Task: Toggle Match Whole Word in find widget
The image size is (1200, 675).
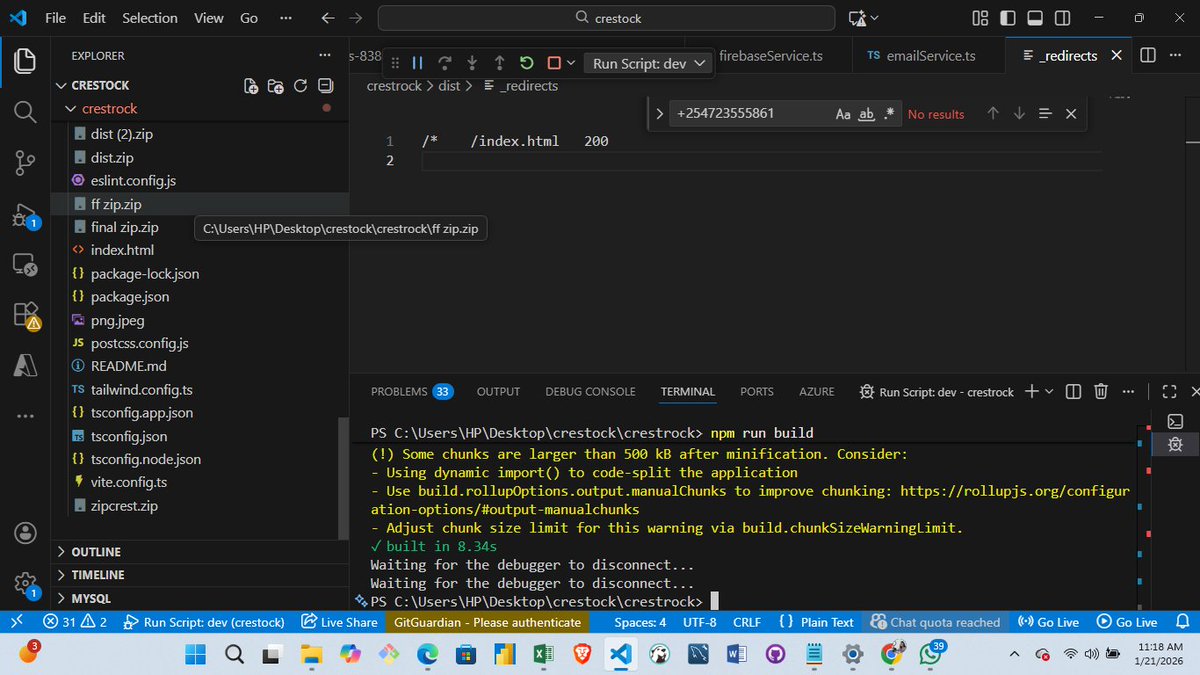Action: point(867,114)
